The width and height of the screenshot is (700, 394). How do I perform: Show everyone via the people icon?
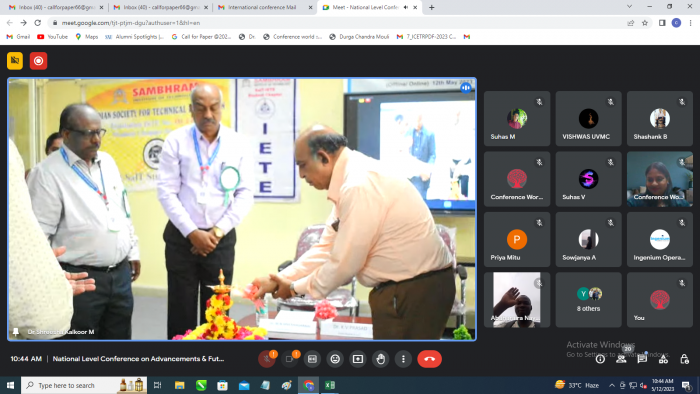click(x=621, y=359)
